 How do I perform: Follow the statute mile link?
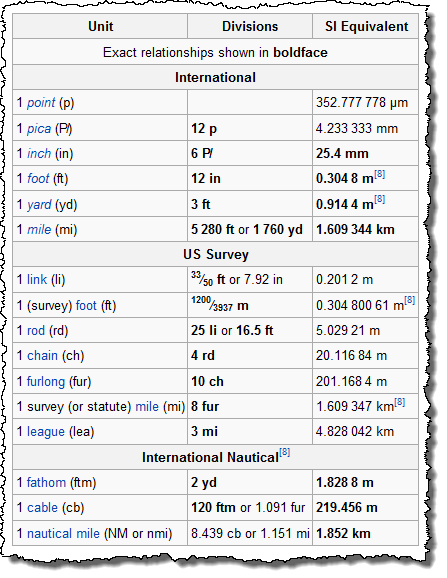147,407
